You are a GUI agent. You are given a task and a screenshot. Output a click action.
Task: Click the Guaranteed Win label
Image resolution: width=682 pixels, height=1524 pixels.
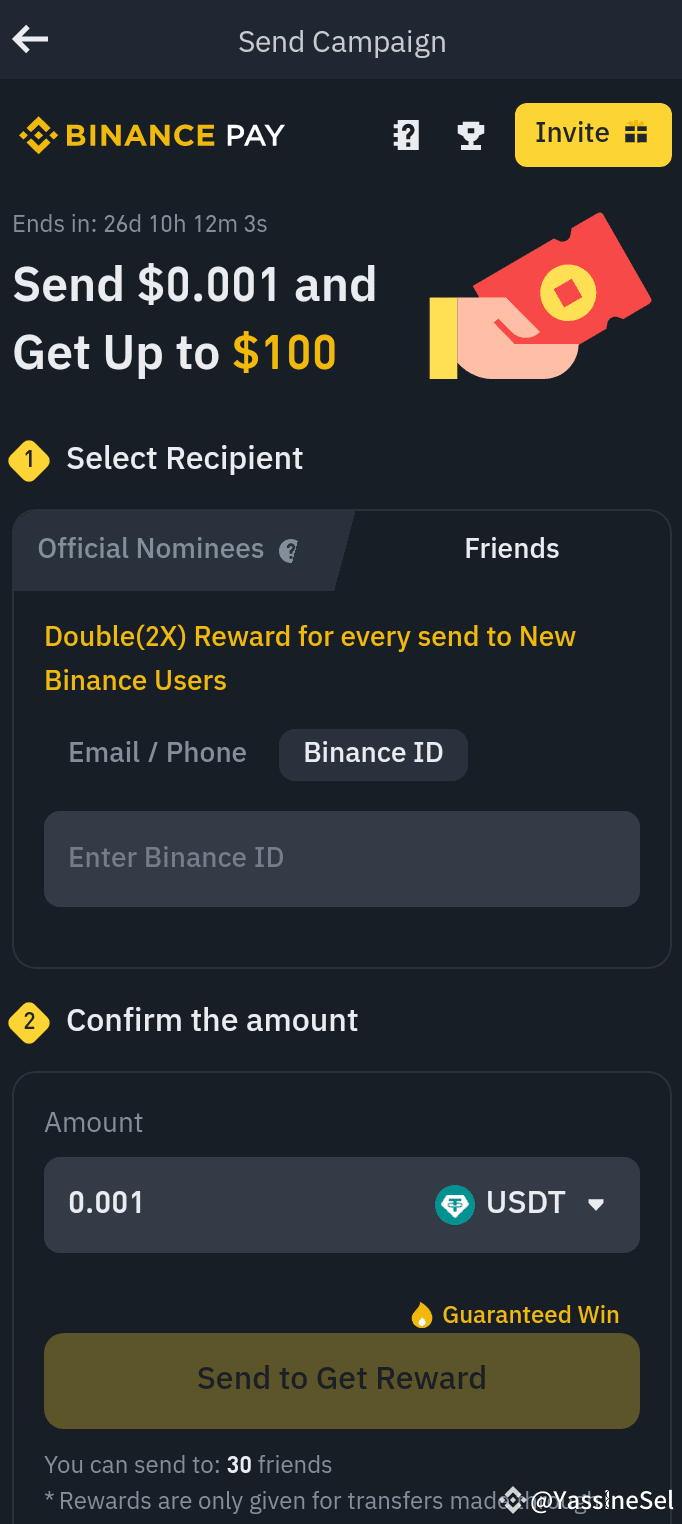coord(531,1315)
